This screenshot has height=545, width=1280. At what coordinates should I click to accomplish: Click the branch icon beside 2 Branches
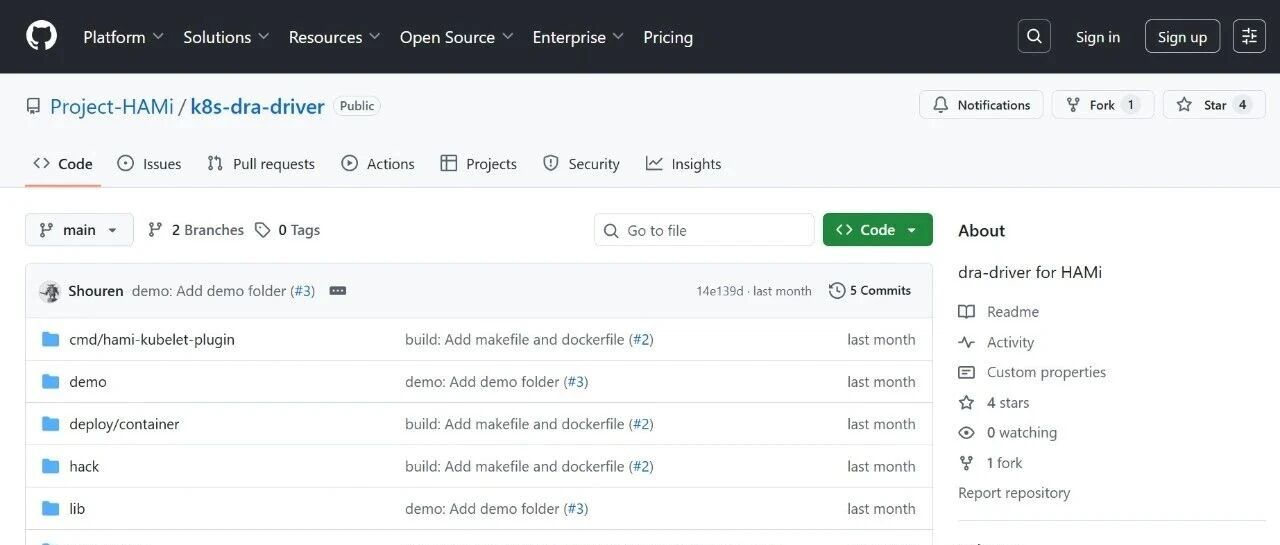155,230
